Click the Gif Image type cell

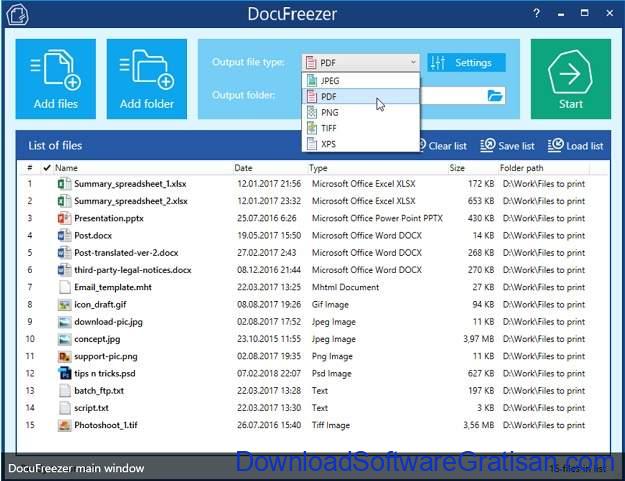(x=330, y=305)
